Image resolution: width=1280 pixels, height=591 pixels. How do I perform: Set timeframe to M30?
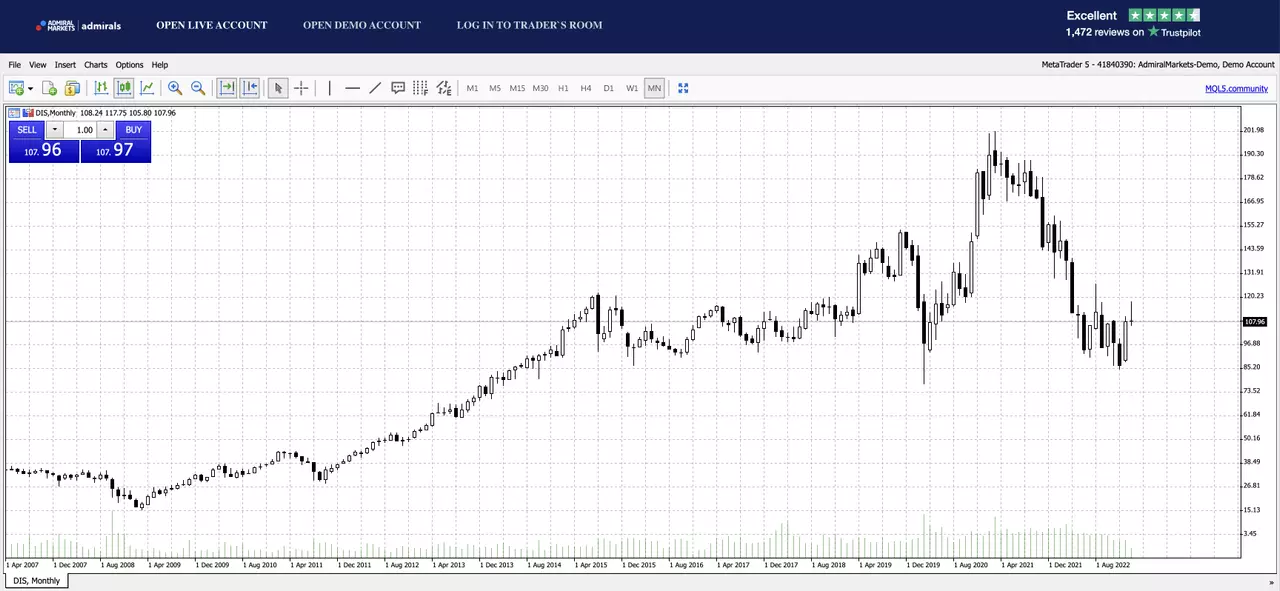pos(540,88)
